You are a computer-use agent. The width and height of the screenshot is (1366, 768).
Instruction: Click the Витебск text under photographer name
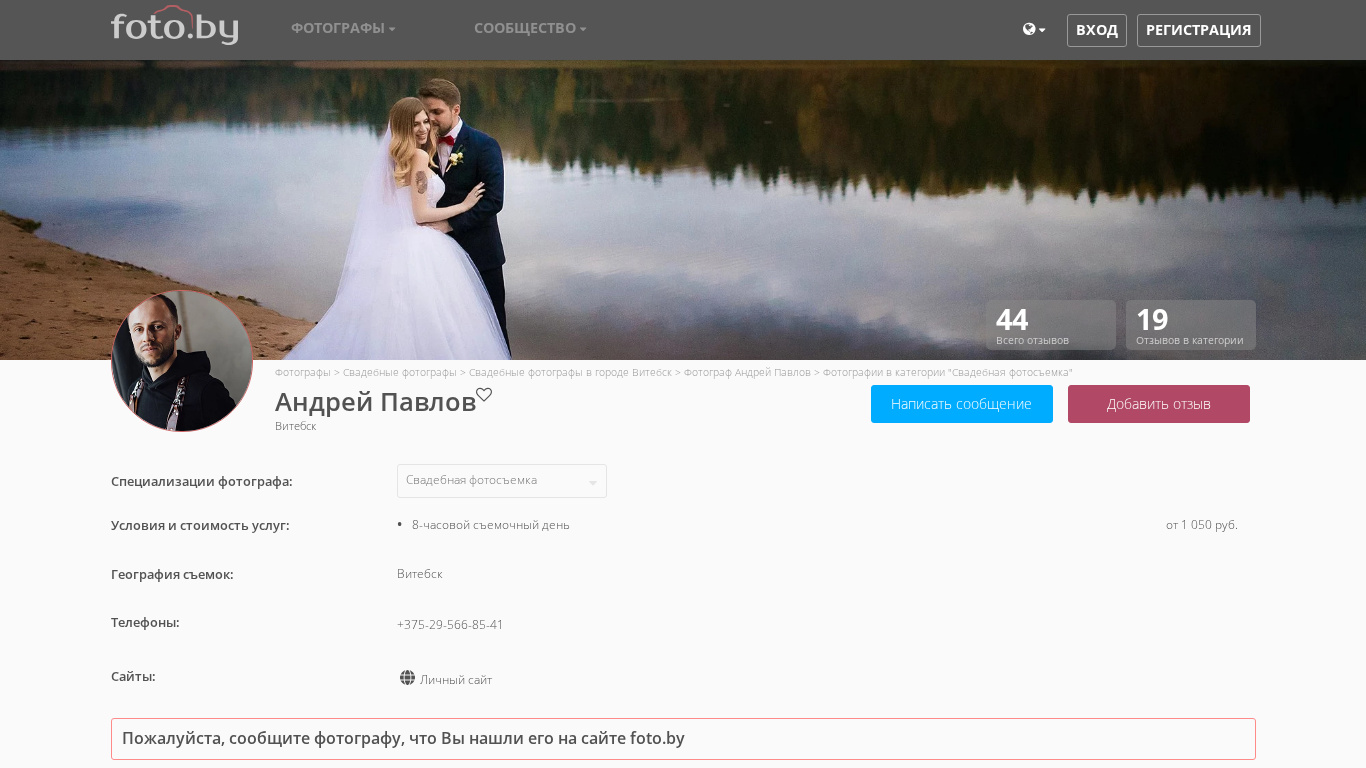[295, 426]
